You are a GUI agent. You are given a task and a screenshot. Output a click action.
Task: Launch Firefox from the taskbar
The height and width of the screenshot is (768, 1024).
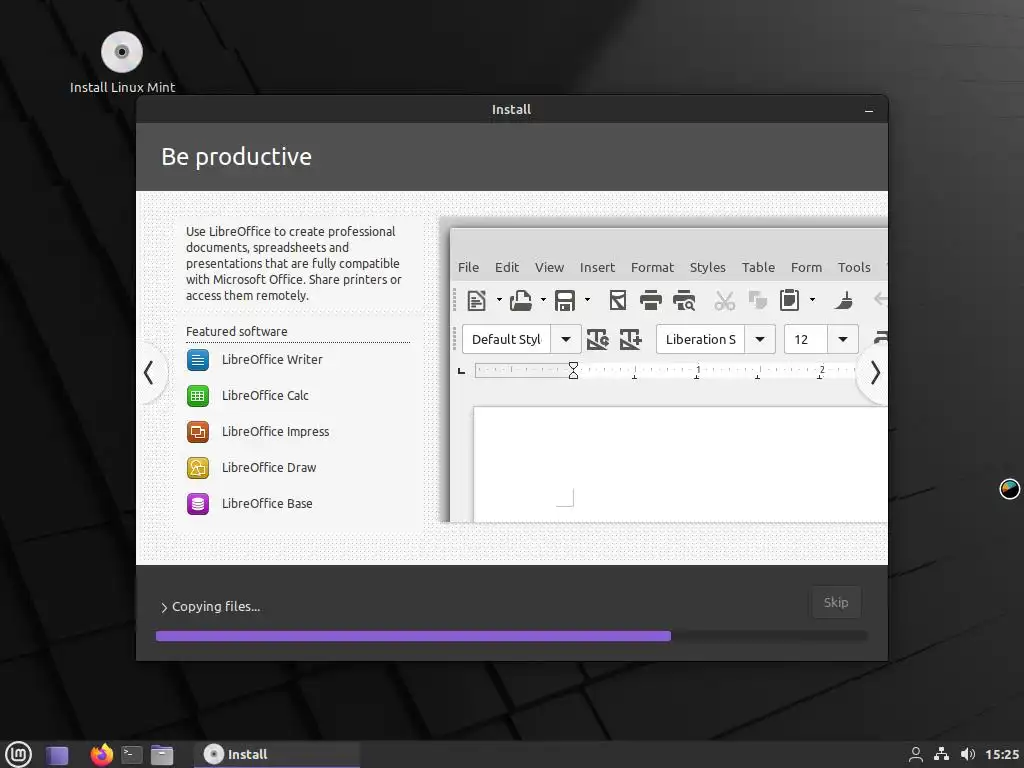pos(101,755)
